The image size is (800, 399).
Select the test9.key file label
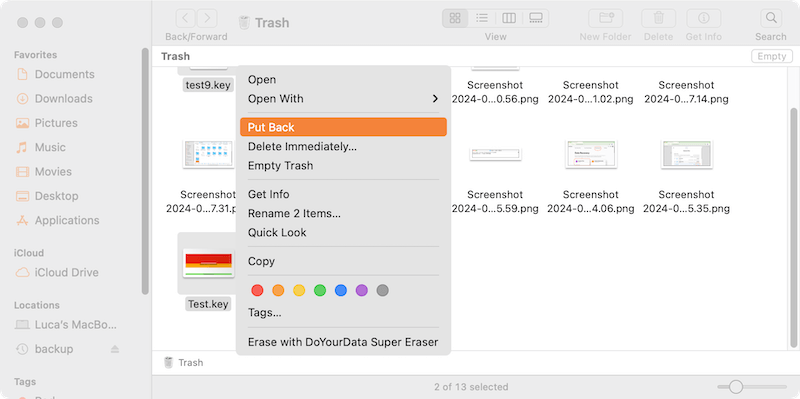[208, 85]
